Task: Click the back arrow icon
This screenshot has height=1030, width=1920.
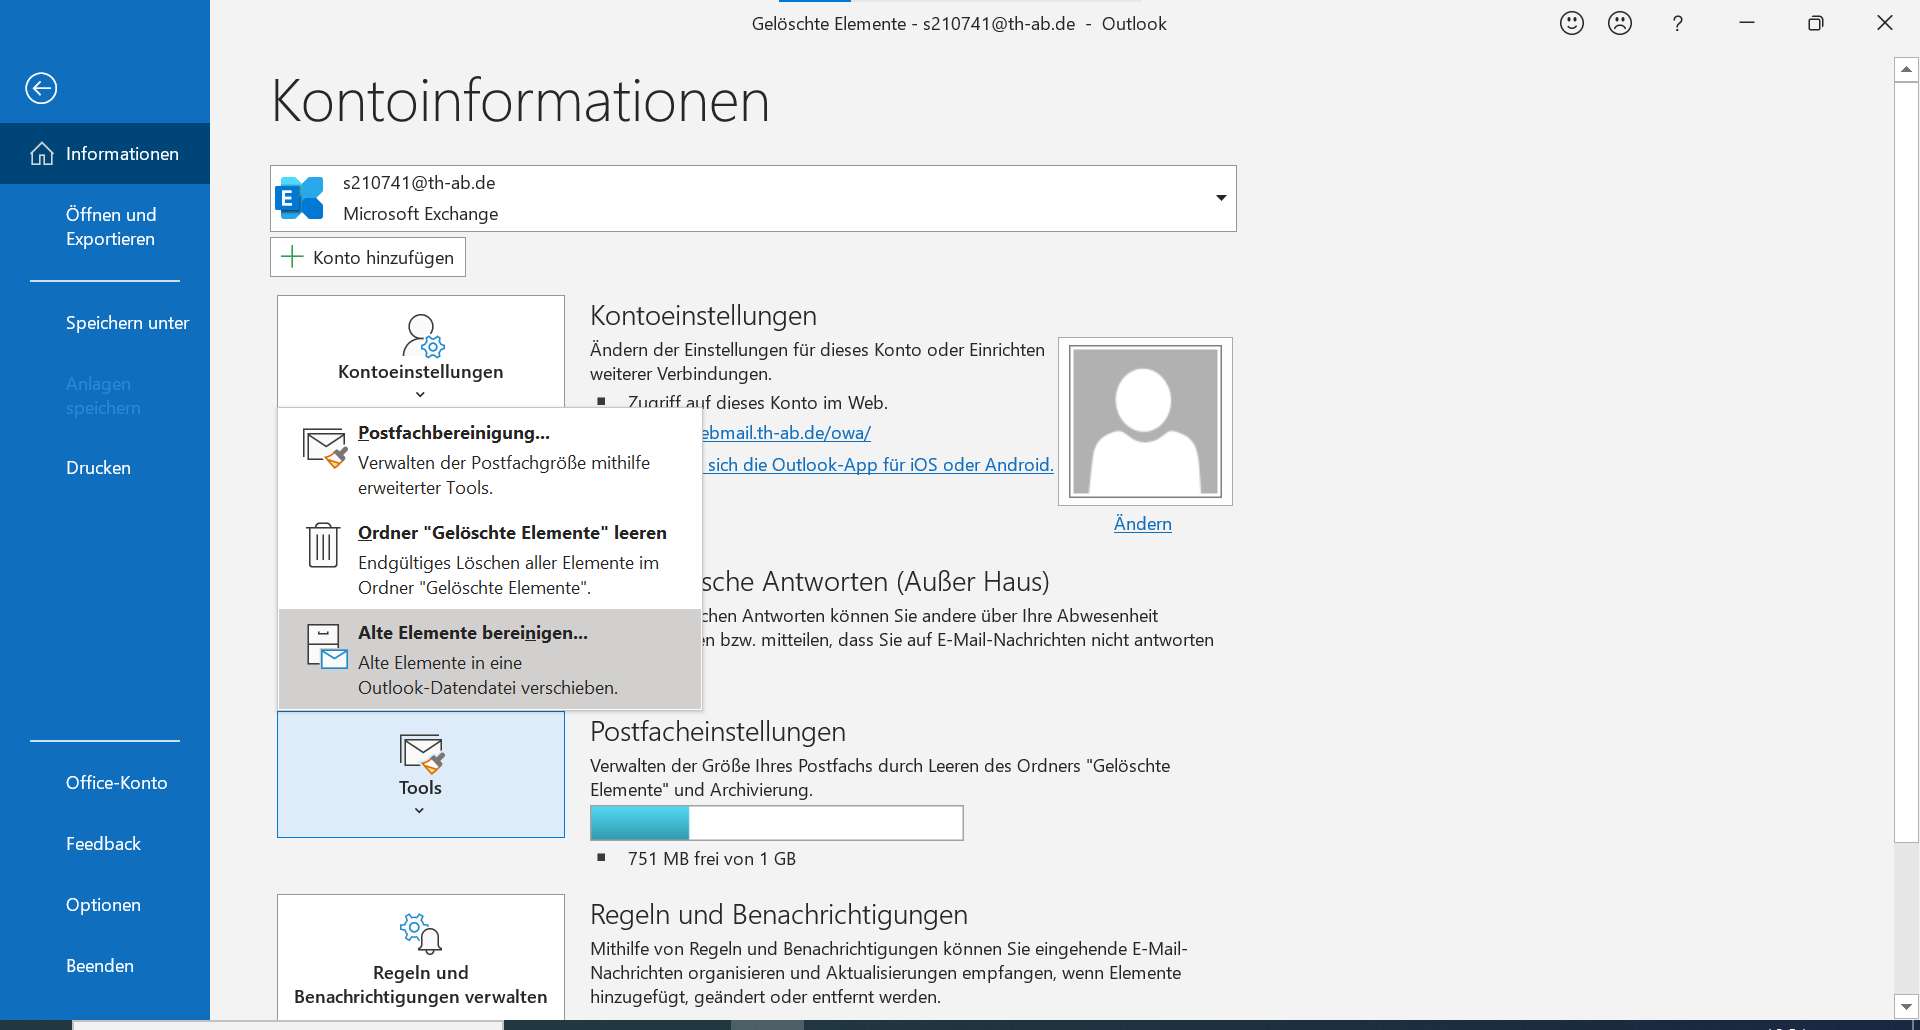Action: (41, 88)
